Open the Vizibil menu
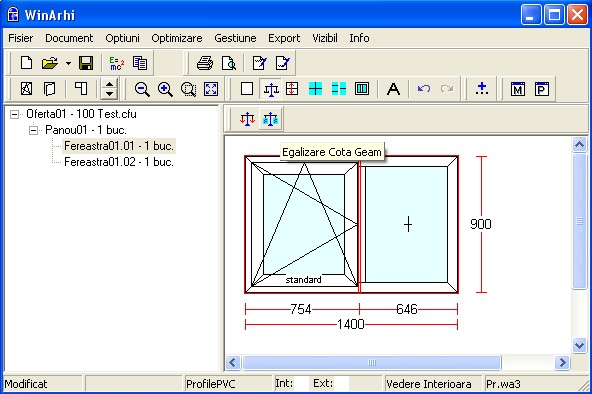The height and width of the screenshot is (394, 592). click(325, 38)
